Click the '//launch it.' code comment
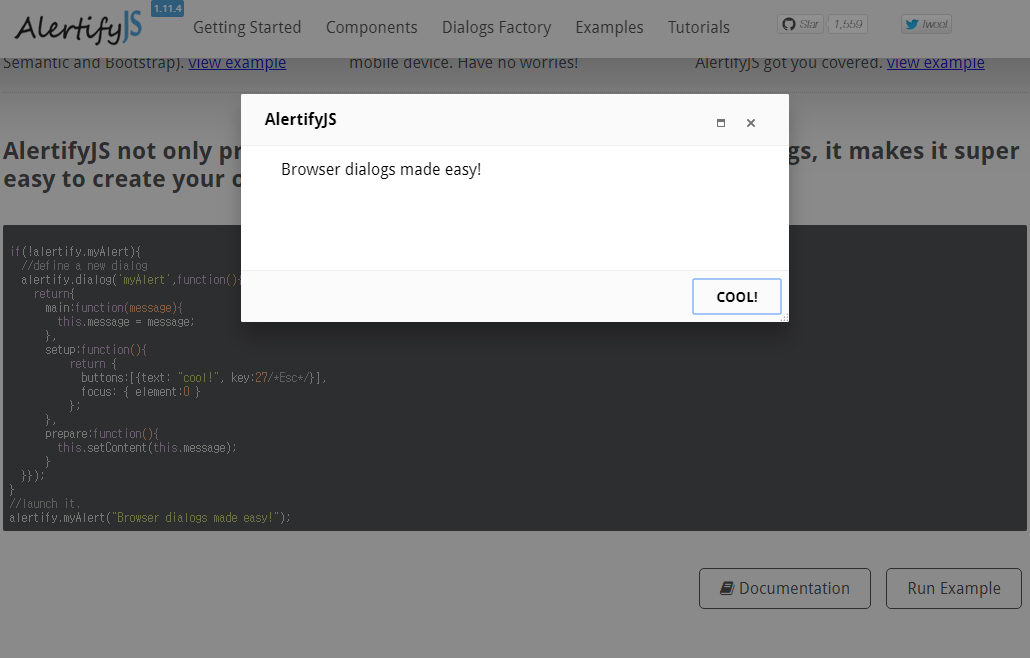 coord(45,504)
